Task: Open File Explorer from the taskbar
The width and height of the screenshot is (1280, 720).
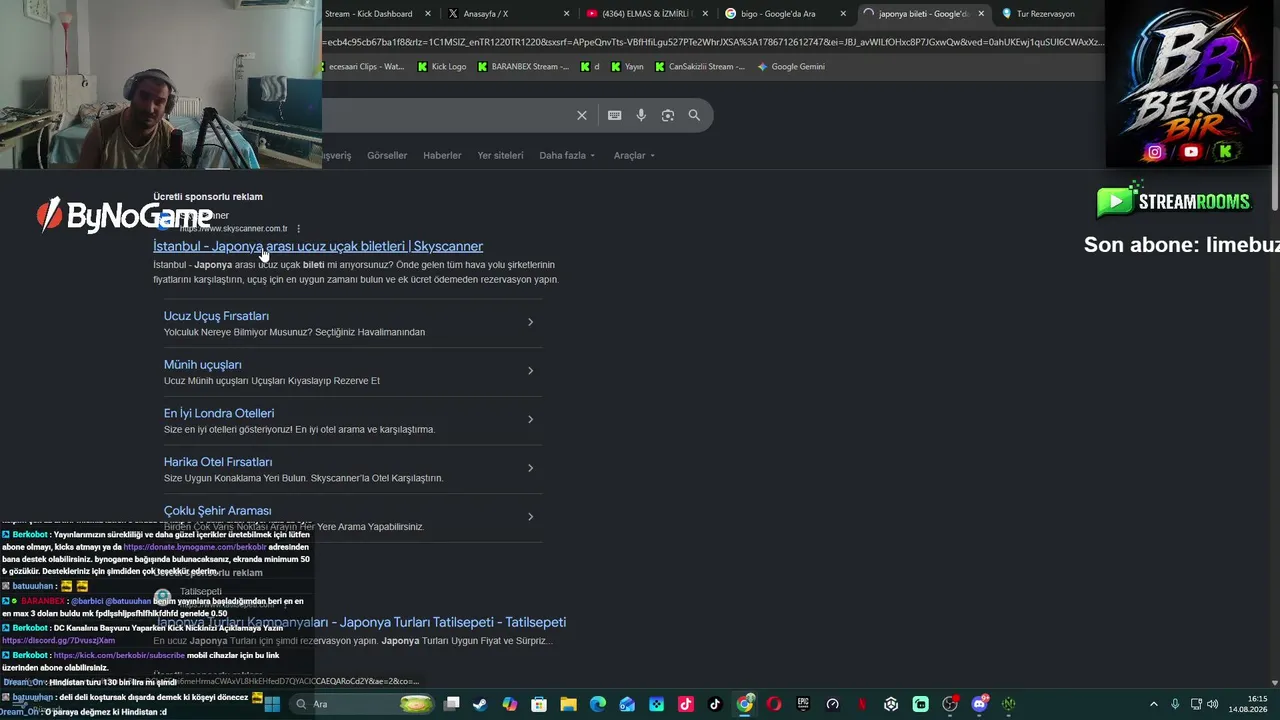Action: click(568, 704)
